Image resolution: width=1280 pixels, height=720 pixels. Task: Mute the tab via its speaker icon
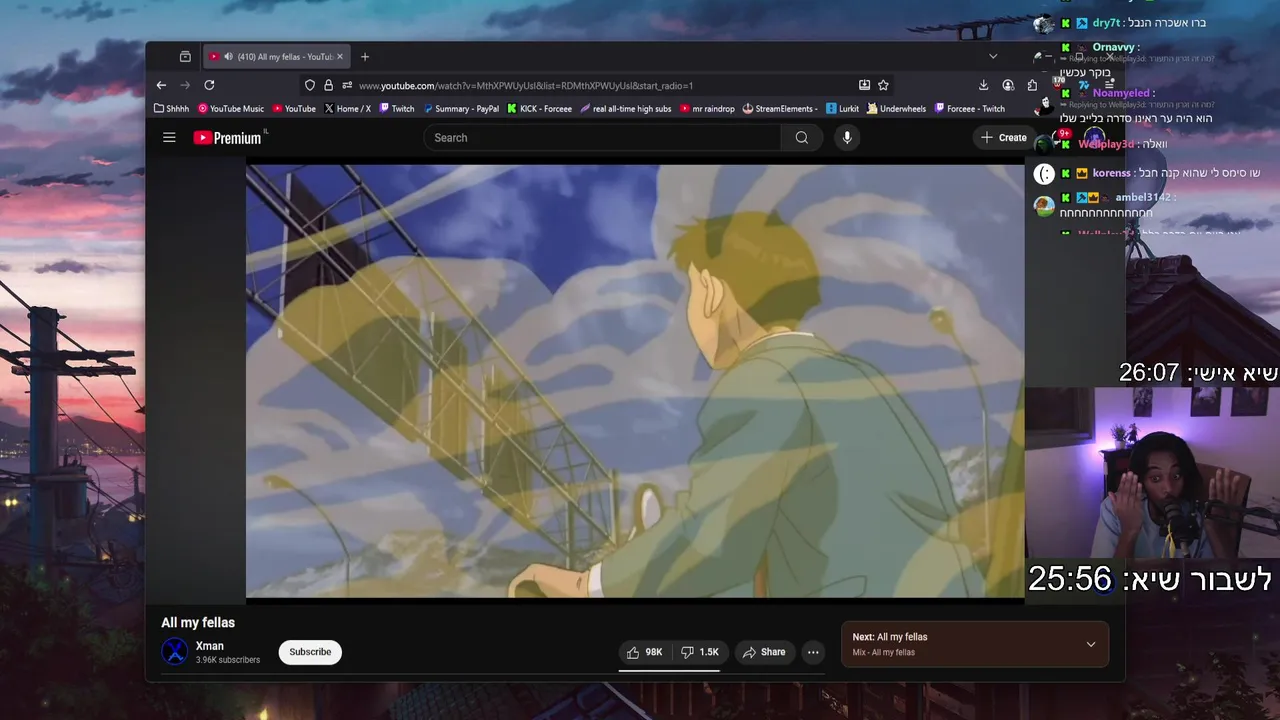point(228,57)
